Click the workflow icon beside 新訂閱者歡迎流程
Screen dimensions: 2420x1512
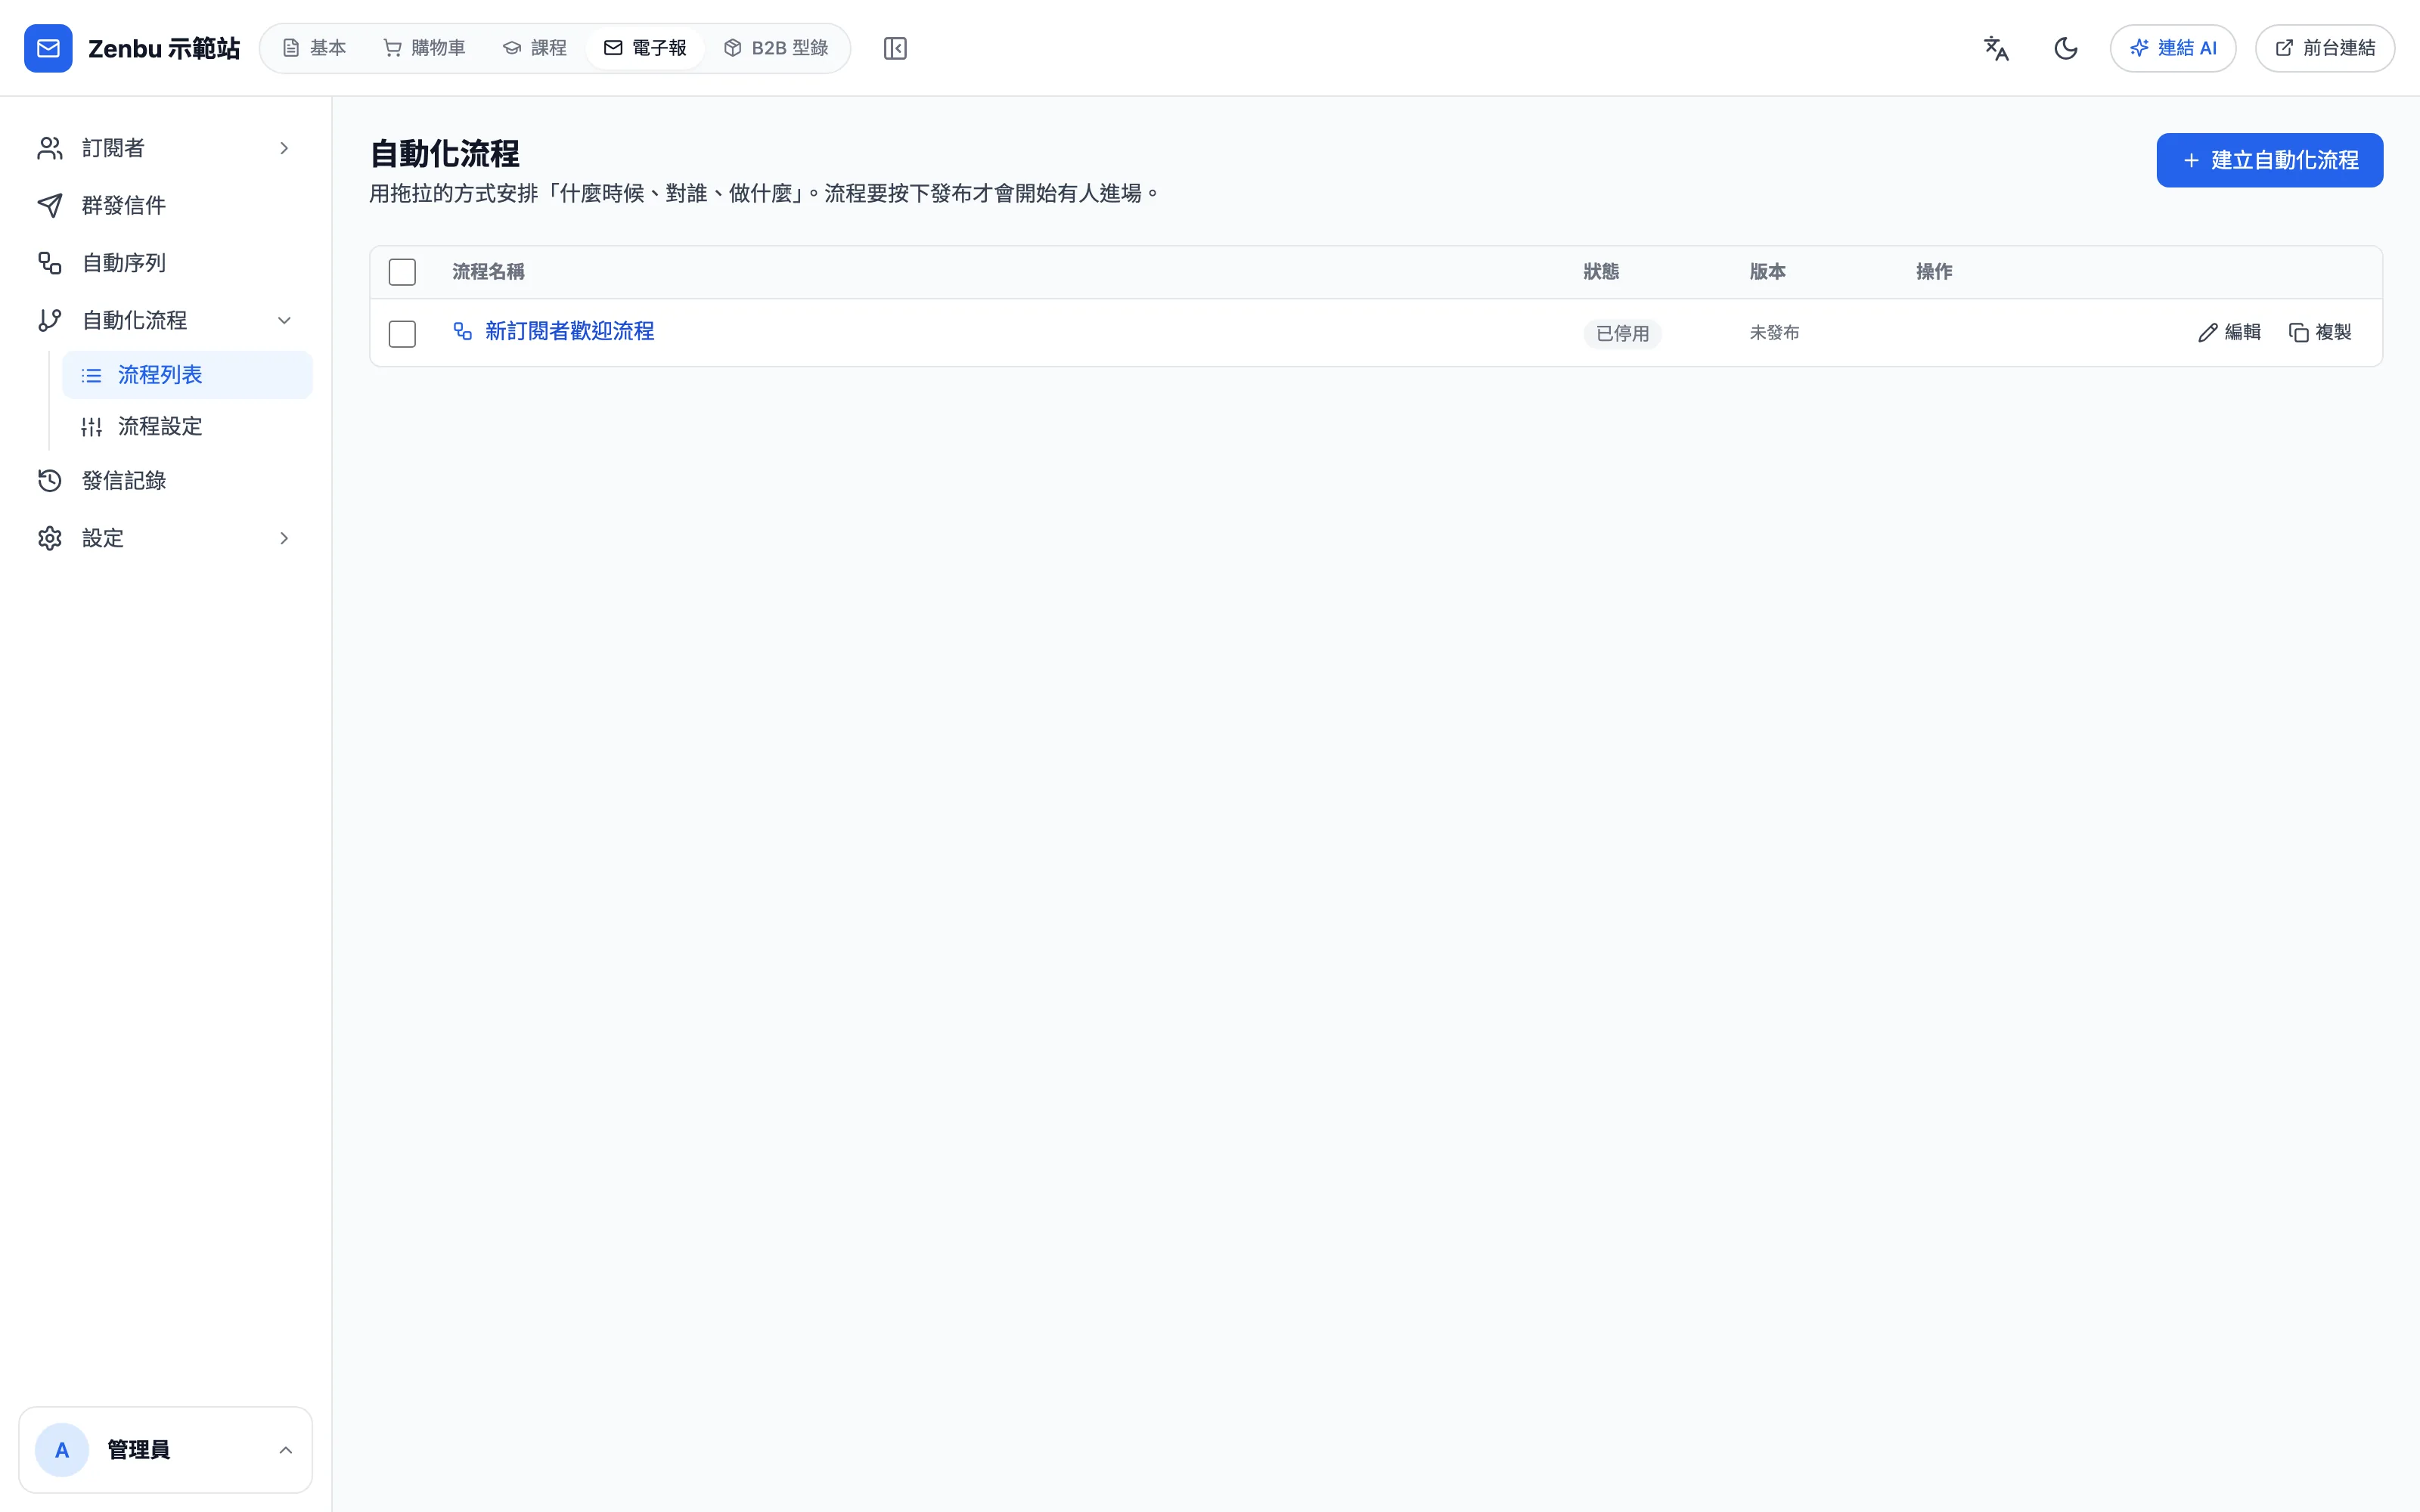[462, 331]
